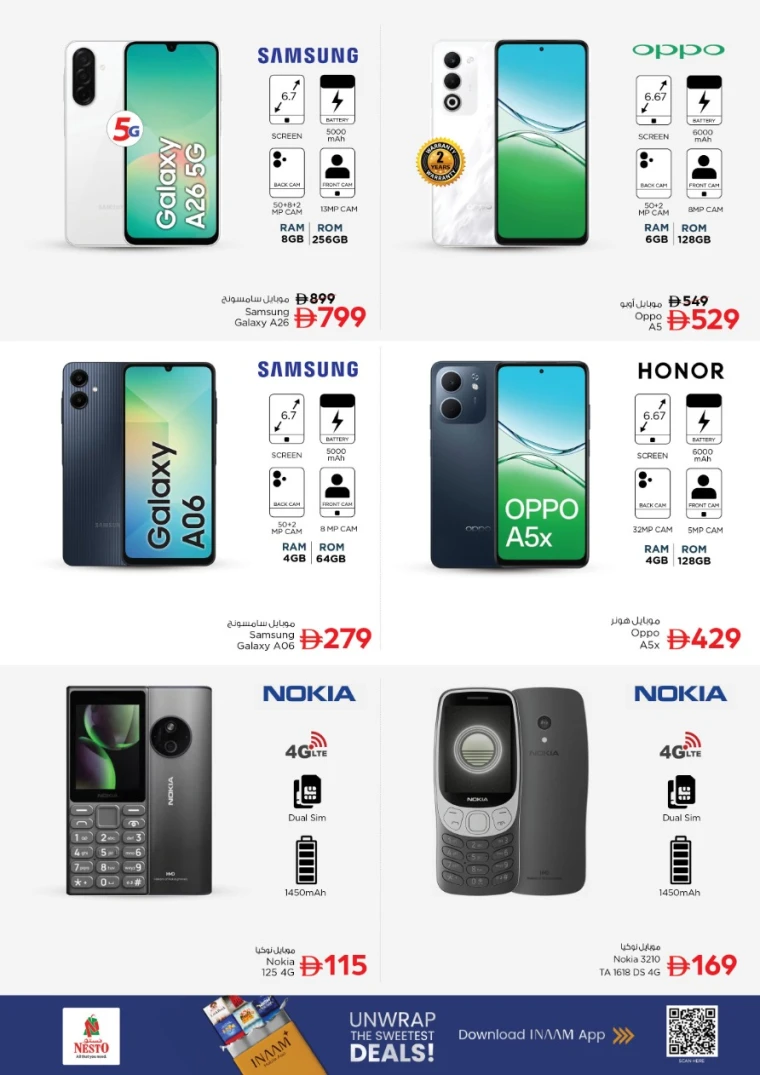Screen dimensions: 760x1075
Task: Click the 2 Years Warranty gold seal
Action: pos(441,162)
